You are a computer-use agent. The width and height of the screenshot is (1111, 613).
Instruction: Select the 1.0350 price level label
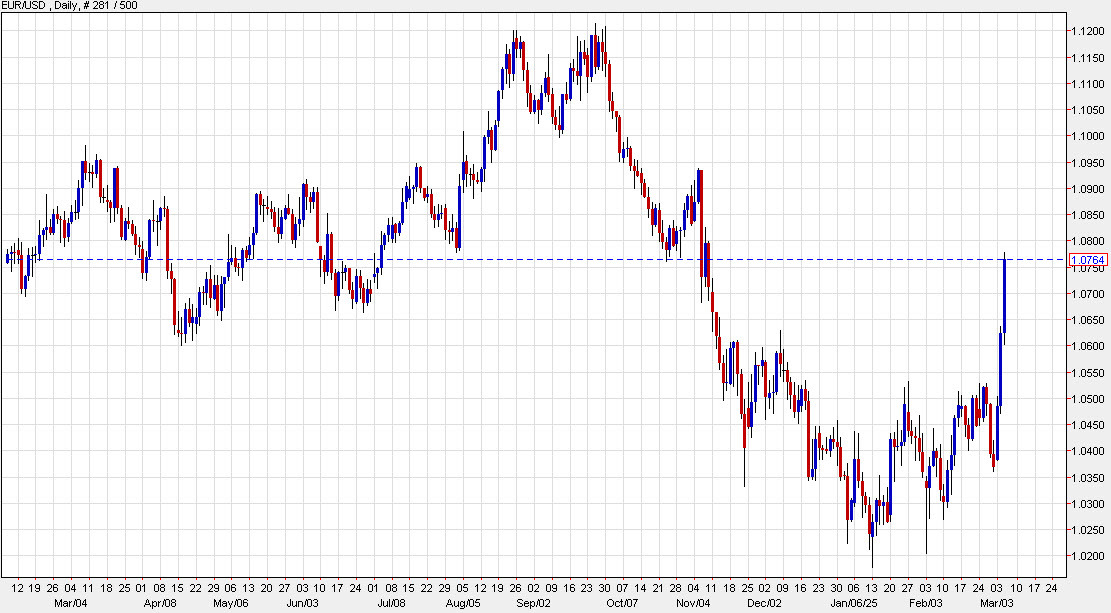click(x=1088, y=478)
